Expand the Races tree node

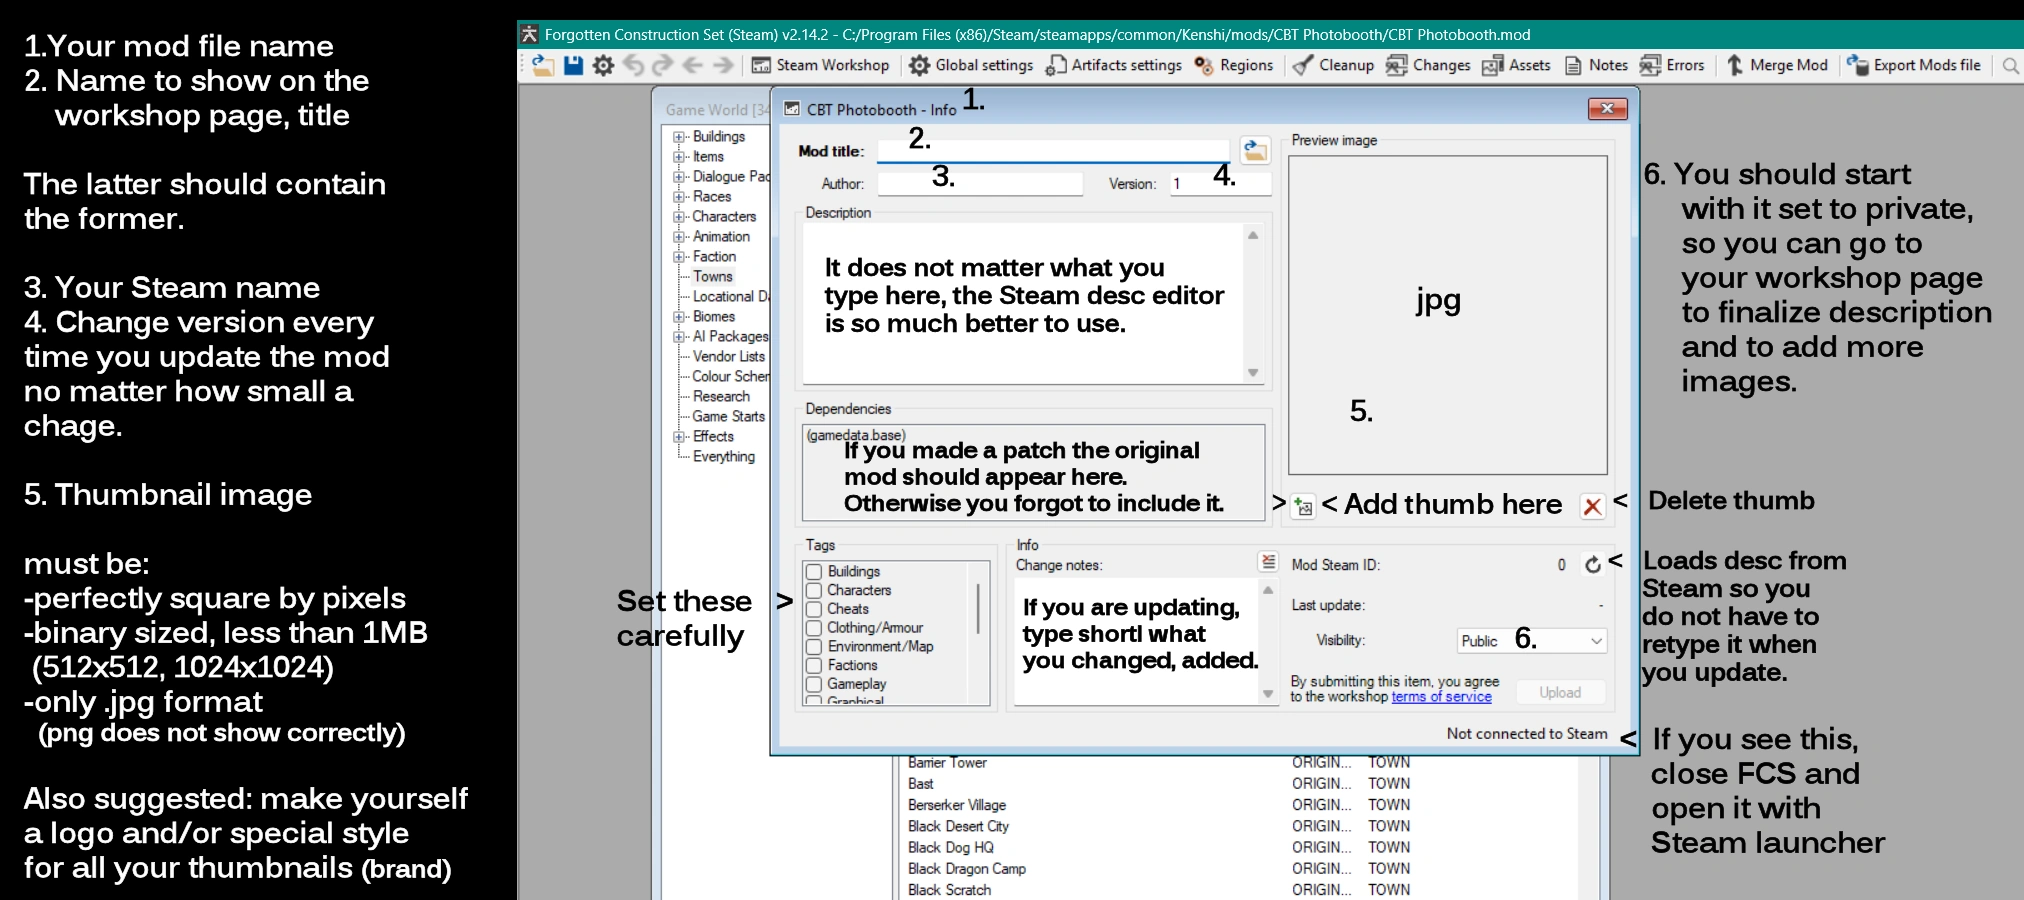tap(679, 197)
